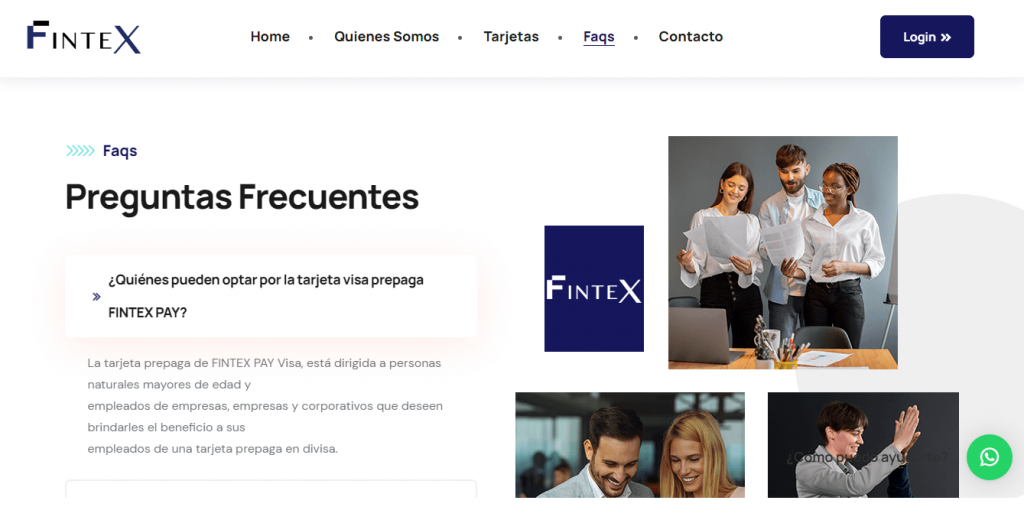Collapse the '¿Quiénes pueden optar' FAQ item
The image size is (1024, 507).
tap(271, 296)
